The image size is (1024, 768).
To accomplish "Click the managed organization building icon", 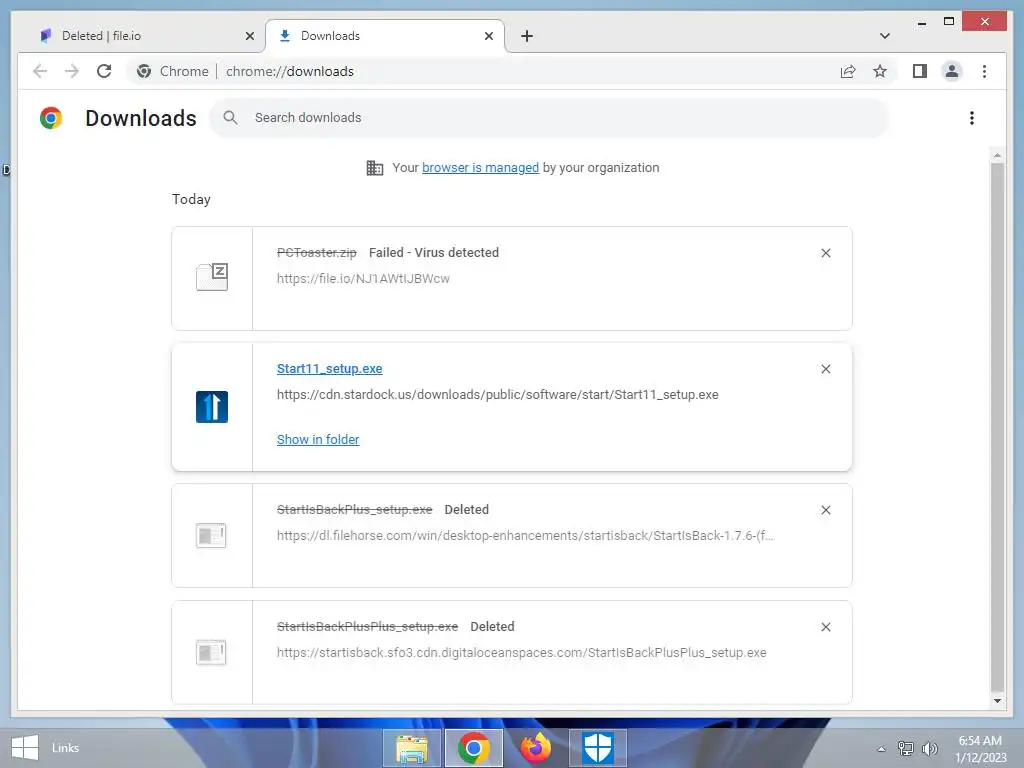I will [375, 168].
